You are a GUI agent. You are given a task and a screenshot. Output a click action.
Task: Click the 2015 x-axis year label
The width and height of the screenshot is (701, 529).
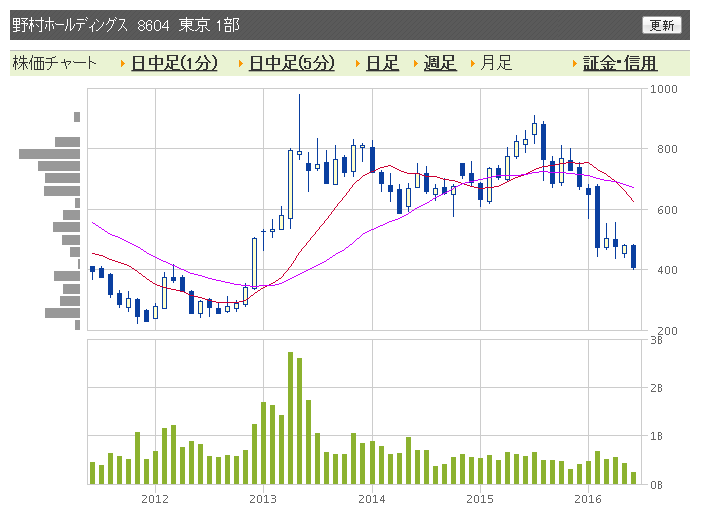(480, 499)
